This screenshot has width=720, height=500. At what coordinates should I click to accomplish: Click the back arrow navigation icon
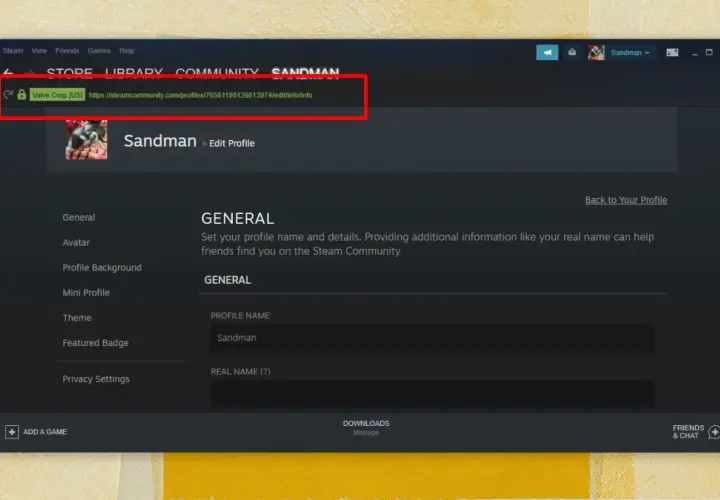8,73
